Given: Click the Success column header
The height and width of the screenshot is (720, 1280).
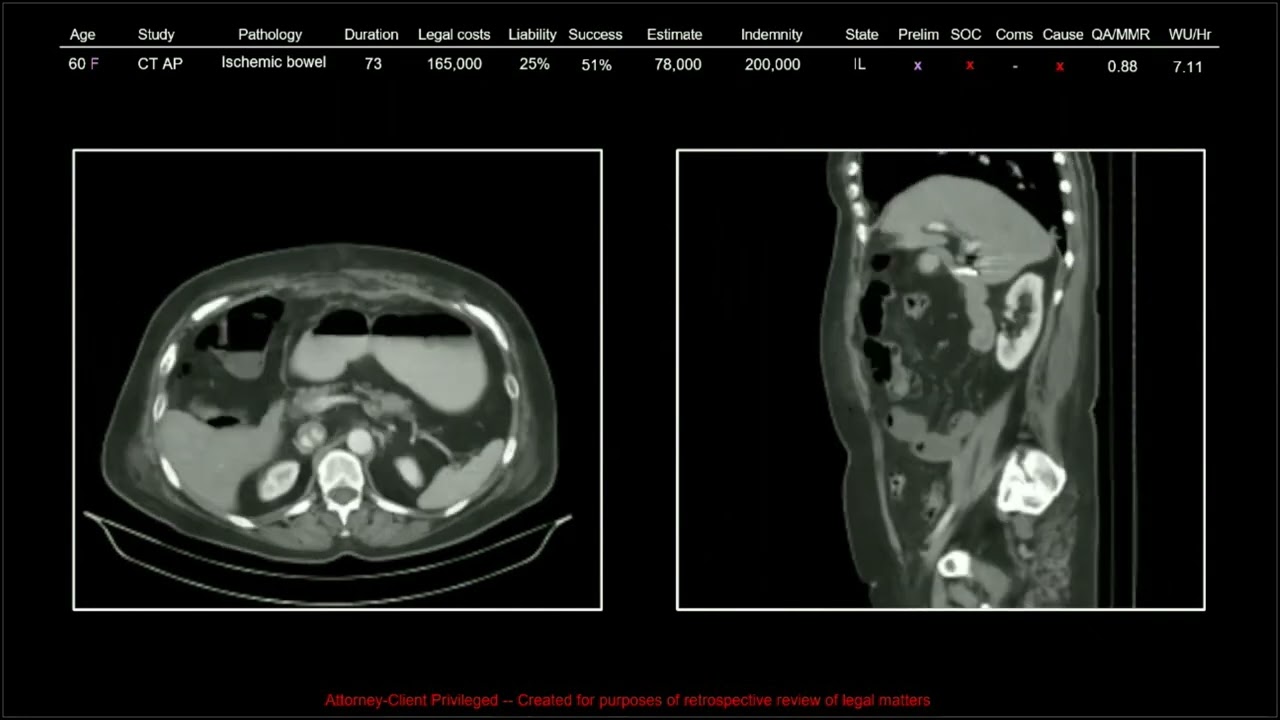Looking at the screenshot, I should [x=595, y=34].
